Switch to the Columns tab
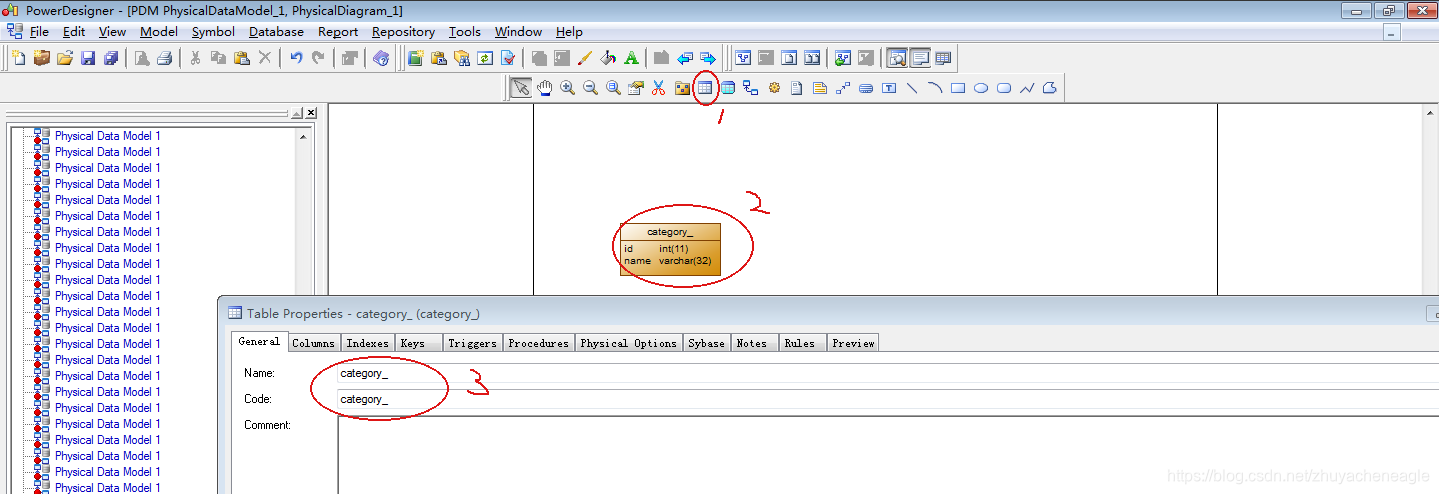This screenshot has width=1439, height=494. 313,343
